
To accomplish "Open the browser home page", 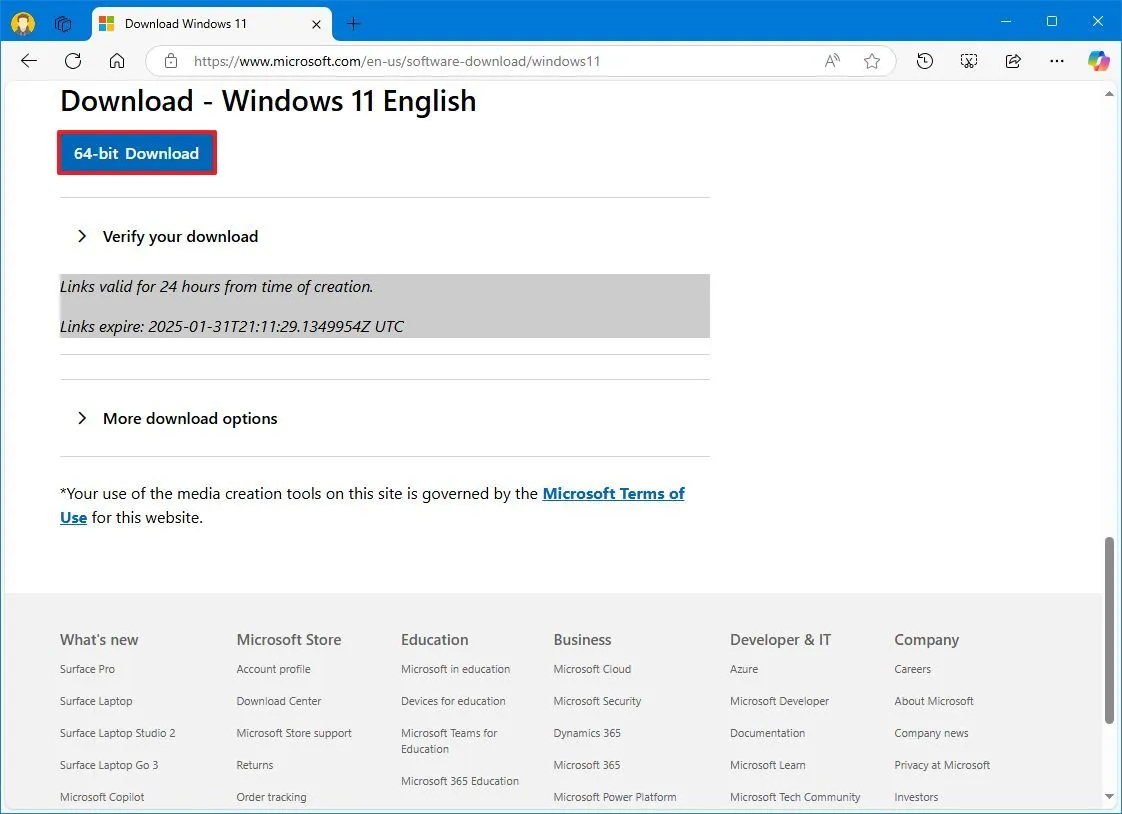I will [116, 61].
